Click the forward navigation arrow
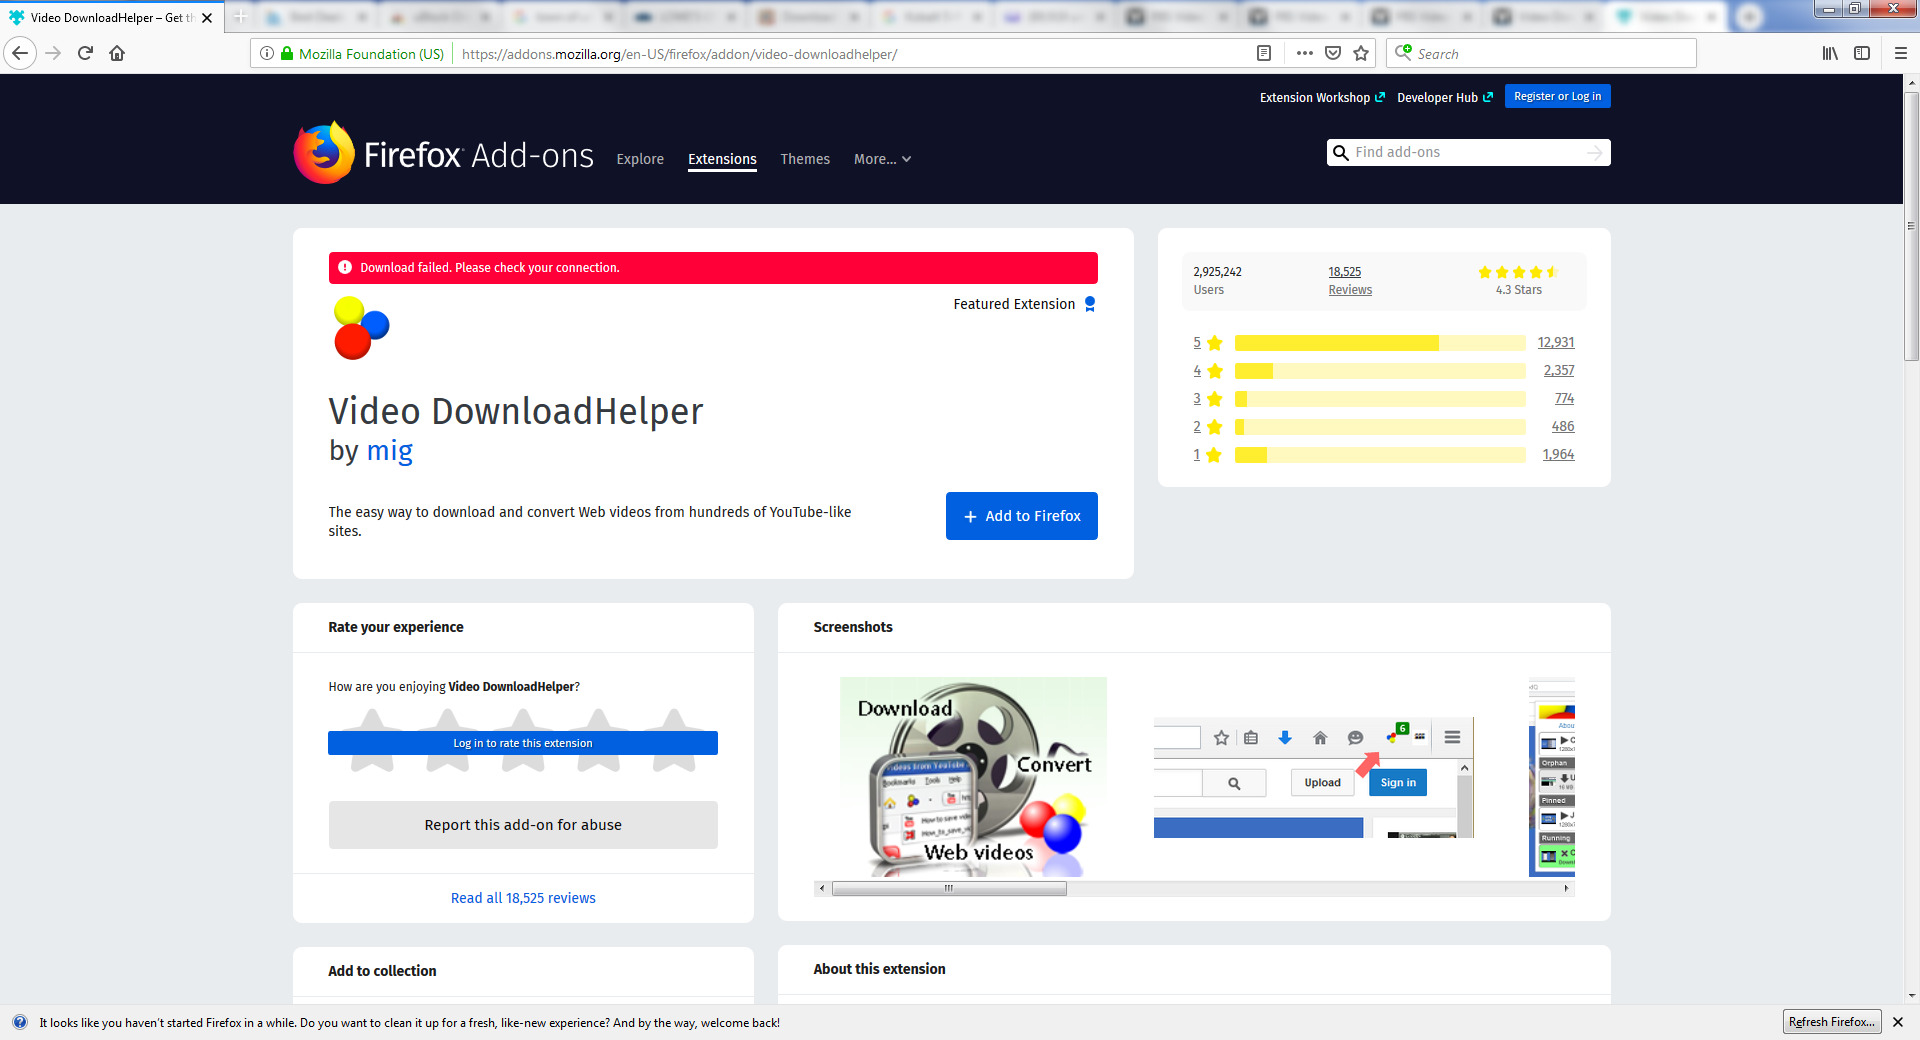Image resolution: width=1920 pixels, height=1040 pixels. click(x=53, y=53)
